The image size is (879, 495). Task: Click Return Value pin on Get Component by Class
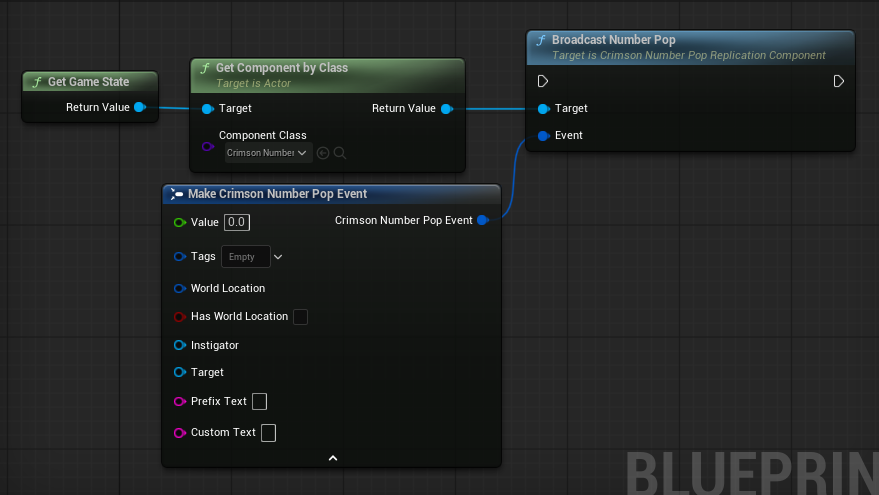coord(447,109)
